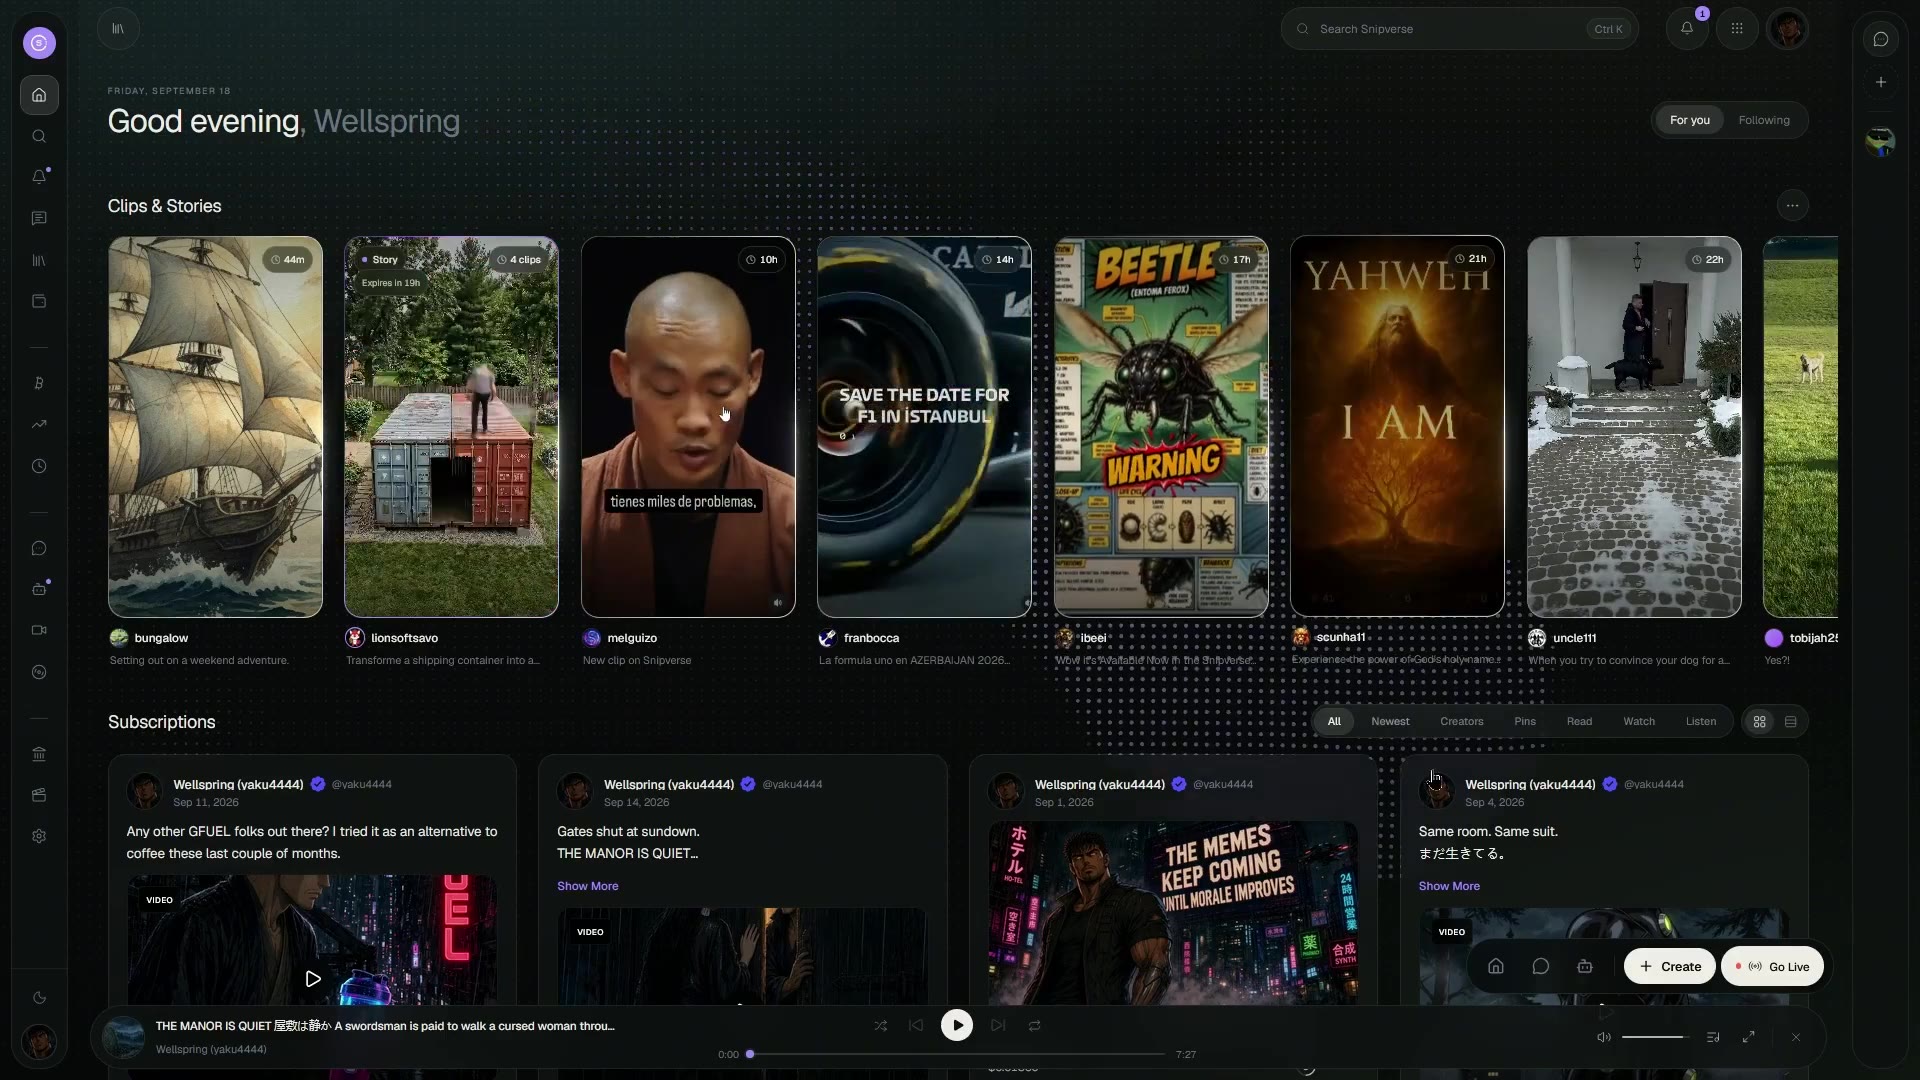Open Clips & Stories more options menu

[1792, 205]
